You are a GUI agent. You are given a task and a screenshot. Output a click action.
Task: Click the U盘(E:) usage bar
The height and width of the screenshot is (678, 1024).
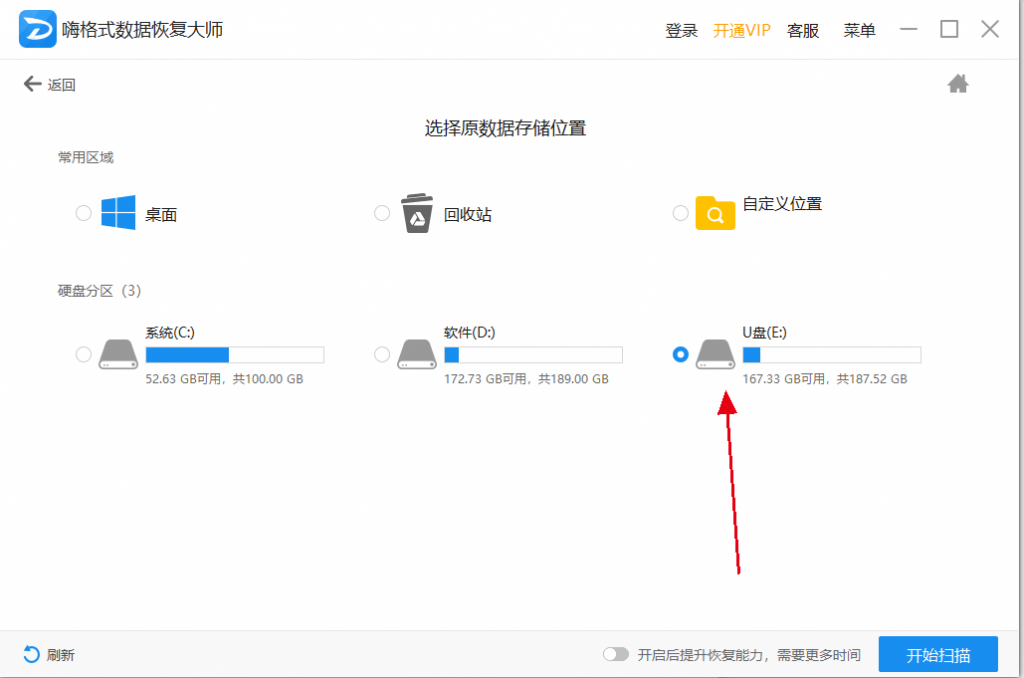point(832,355)
